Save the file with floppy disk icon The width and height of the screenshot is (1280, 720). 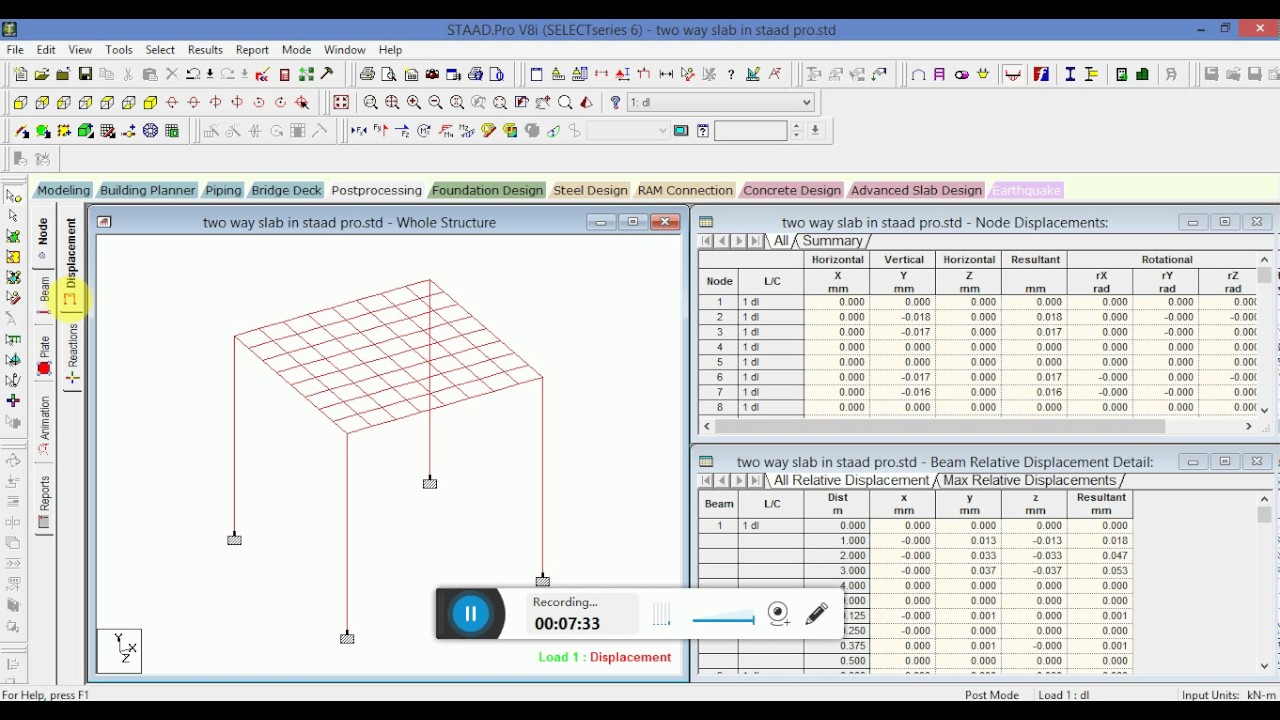pos(85,74)
